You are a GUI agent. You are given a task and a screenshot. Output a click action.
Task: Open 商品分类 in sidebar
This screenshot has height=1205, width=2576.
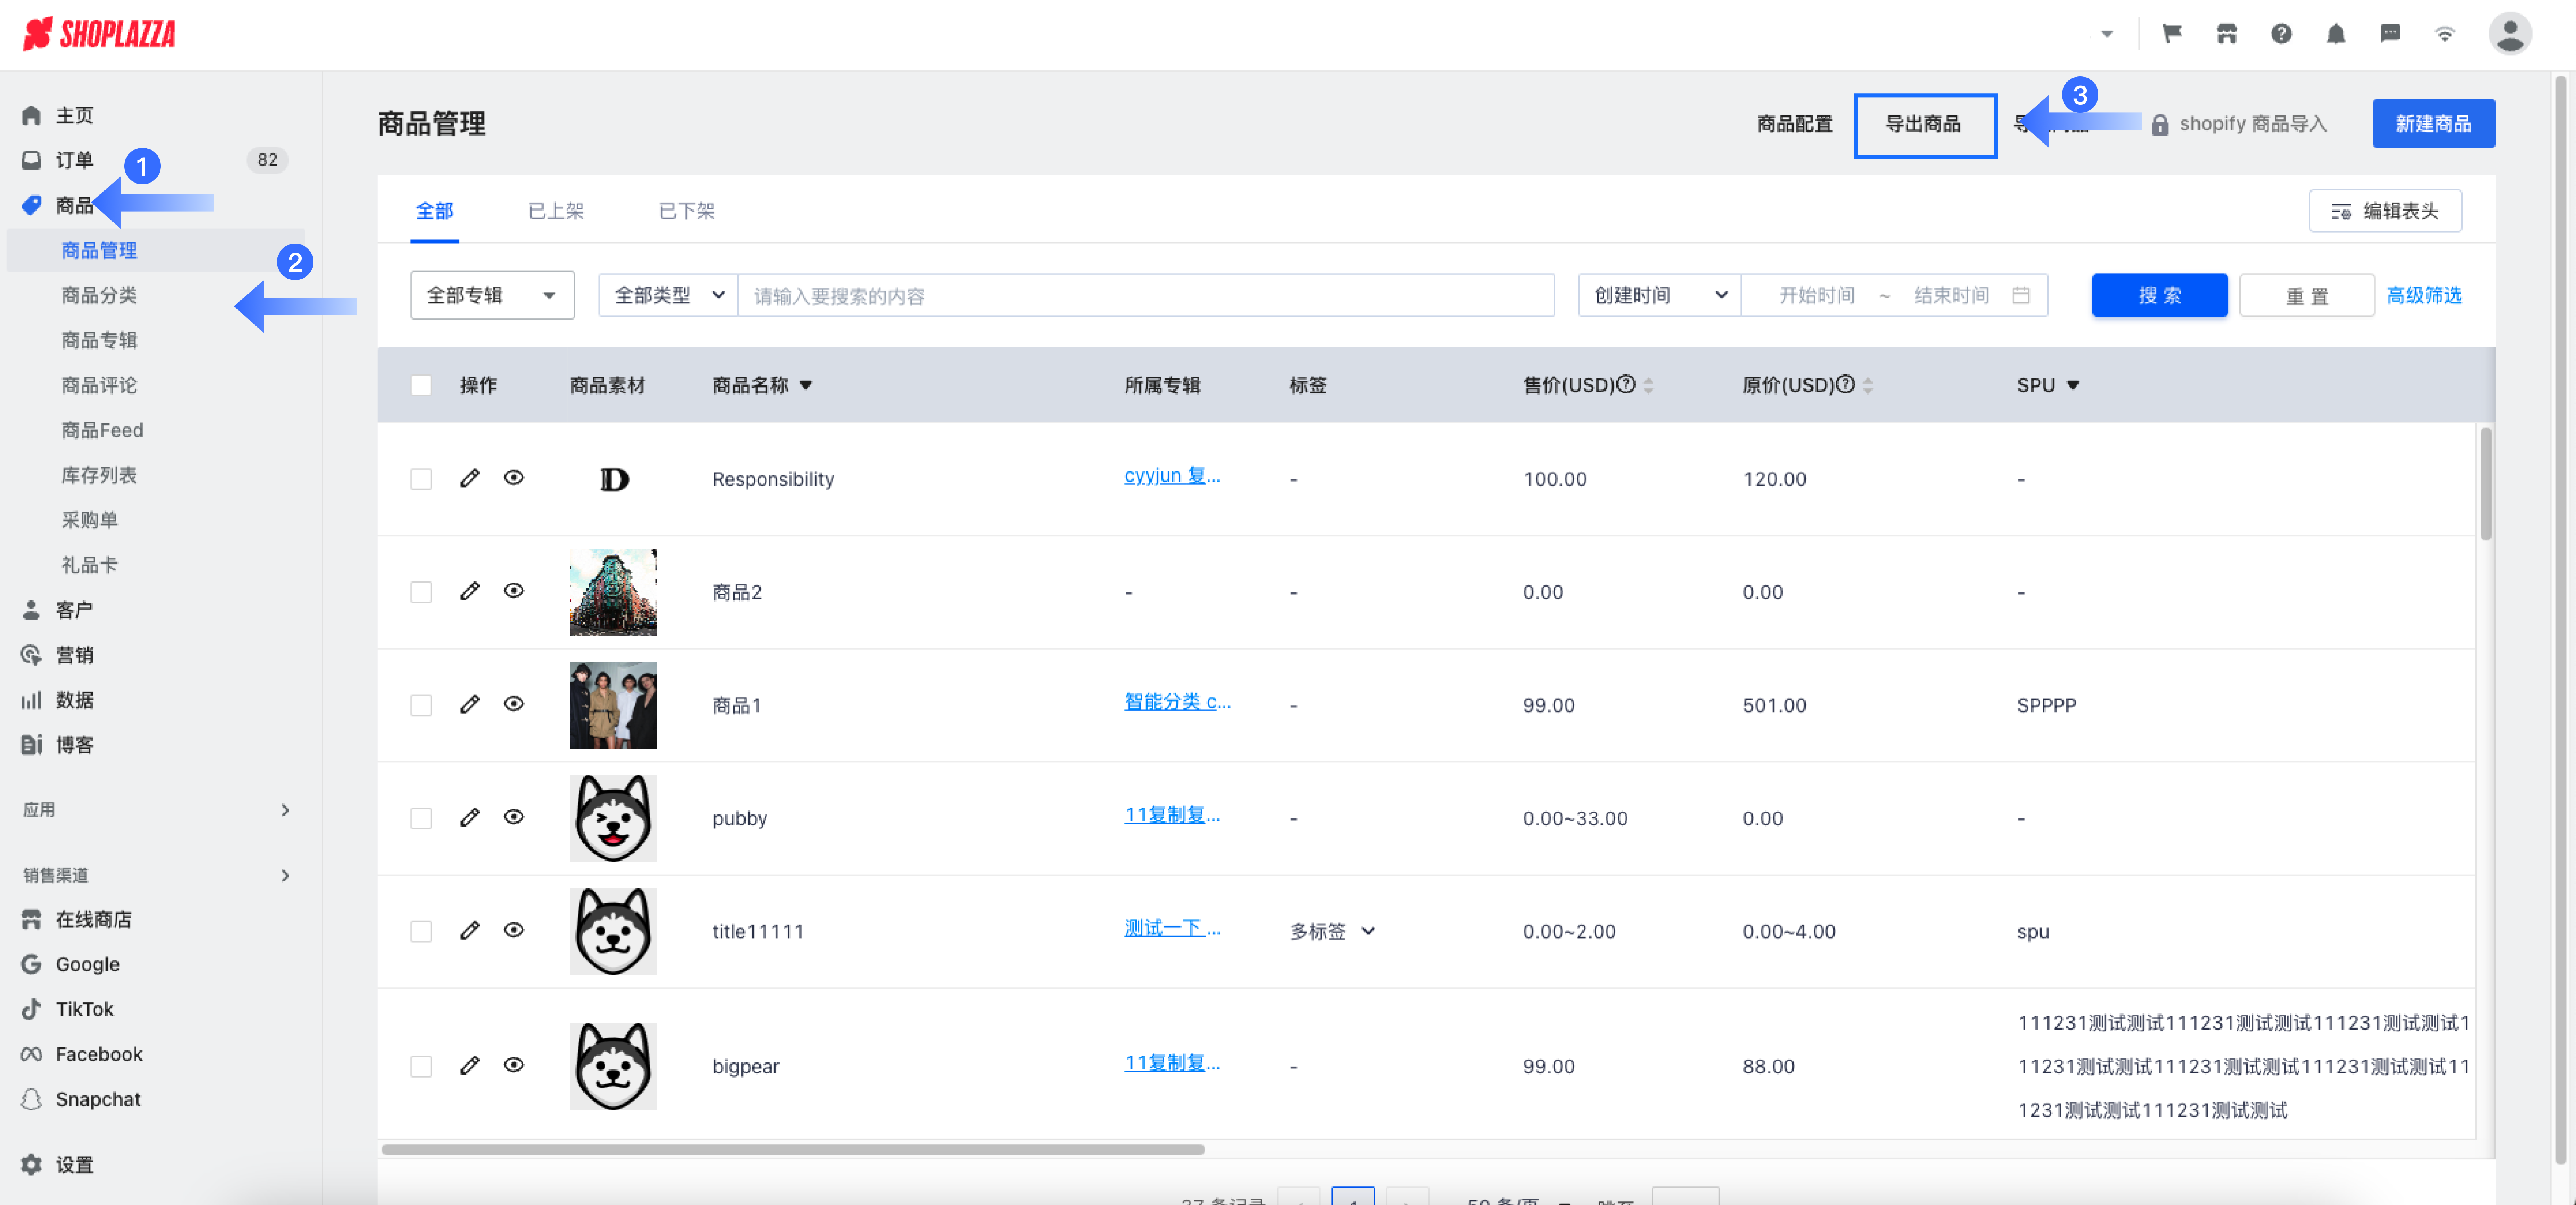point(99,295)
